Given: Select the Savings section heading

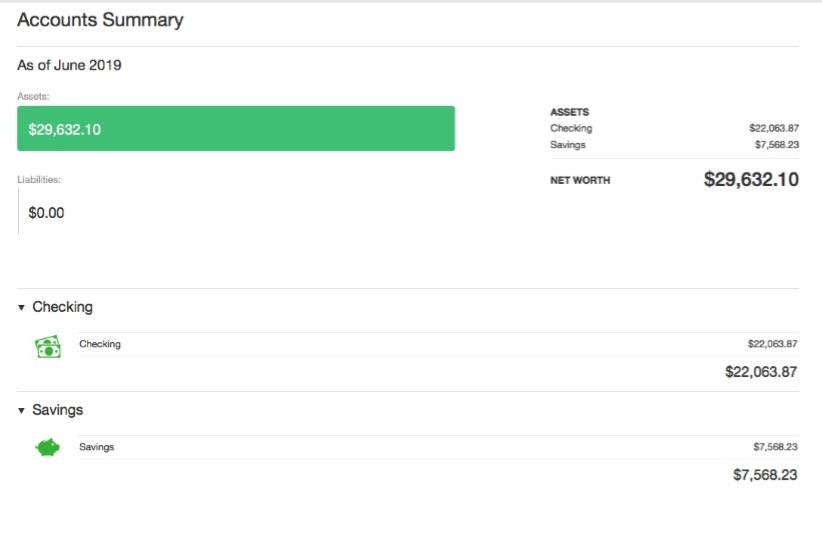Looking at the screenshot, I should pyautogui.click(x=58, y=409).
